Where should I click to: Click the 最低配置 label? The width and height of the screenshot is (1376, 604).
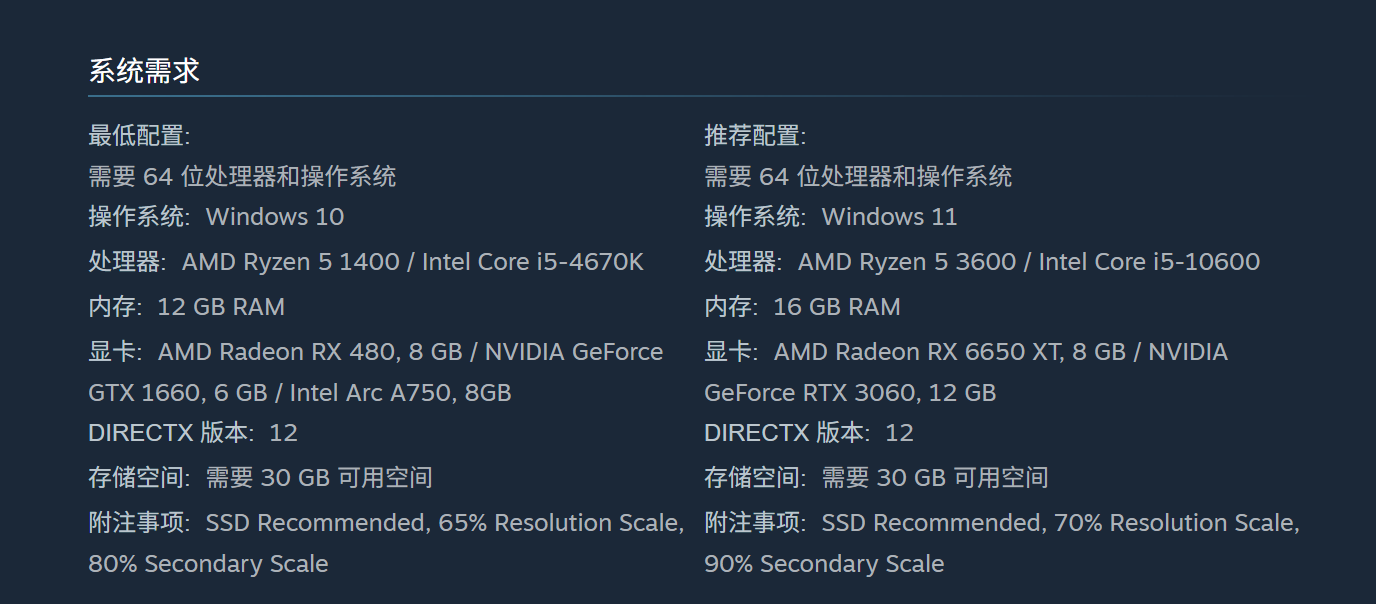tap(139, 135)
